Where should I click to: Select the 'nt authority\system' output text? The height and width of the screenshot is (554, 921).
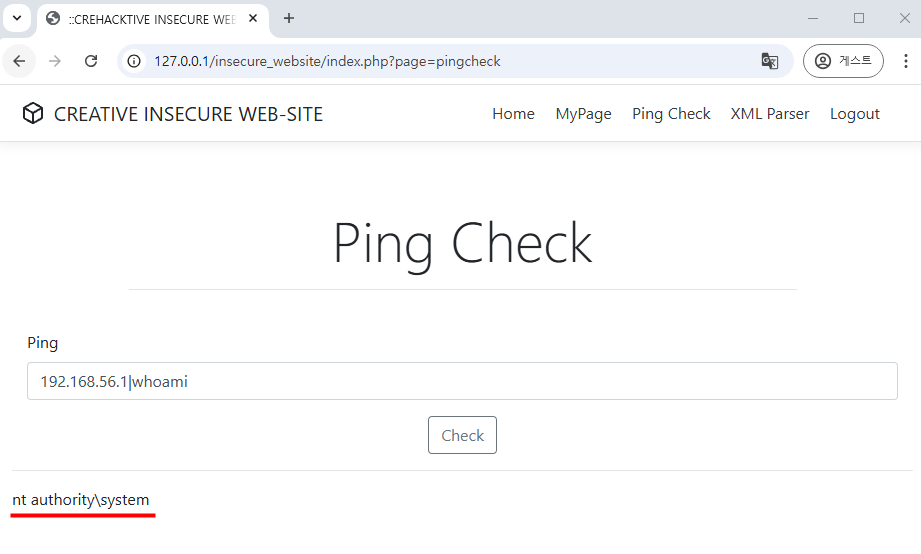(81, 500)
